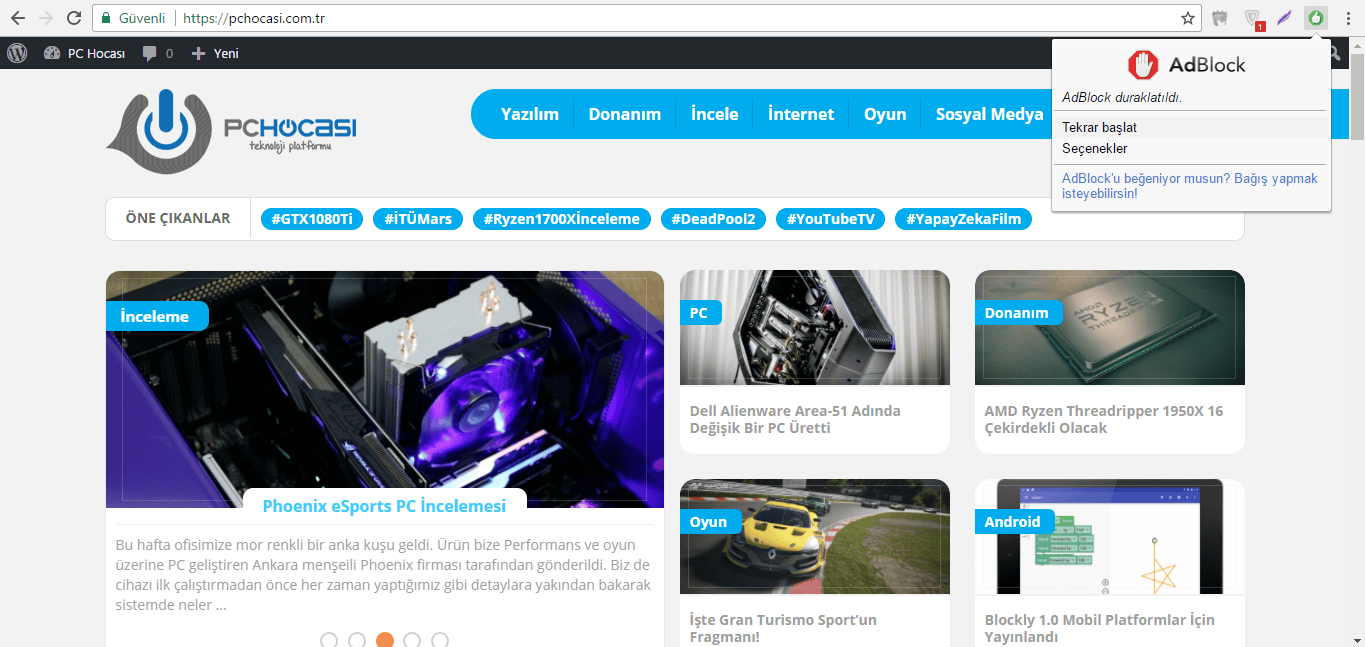Click the shield extension with red badge
This screenshot has height=647, width=1365.
click(x=1252, y=18)
